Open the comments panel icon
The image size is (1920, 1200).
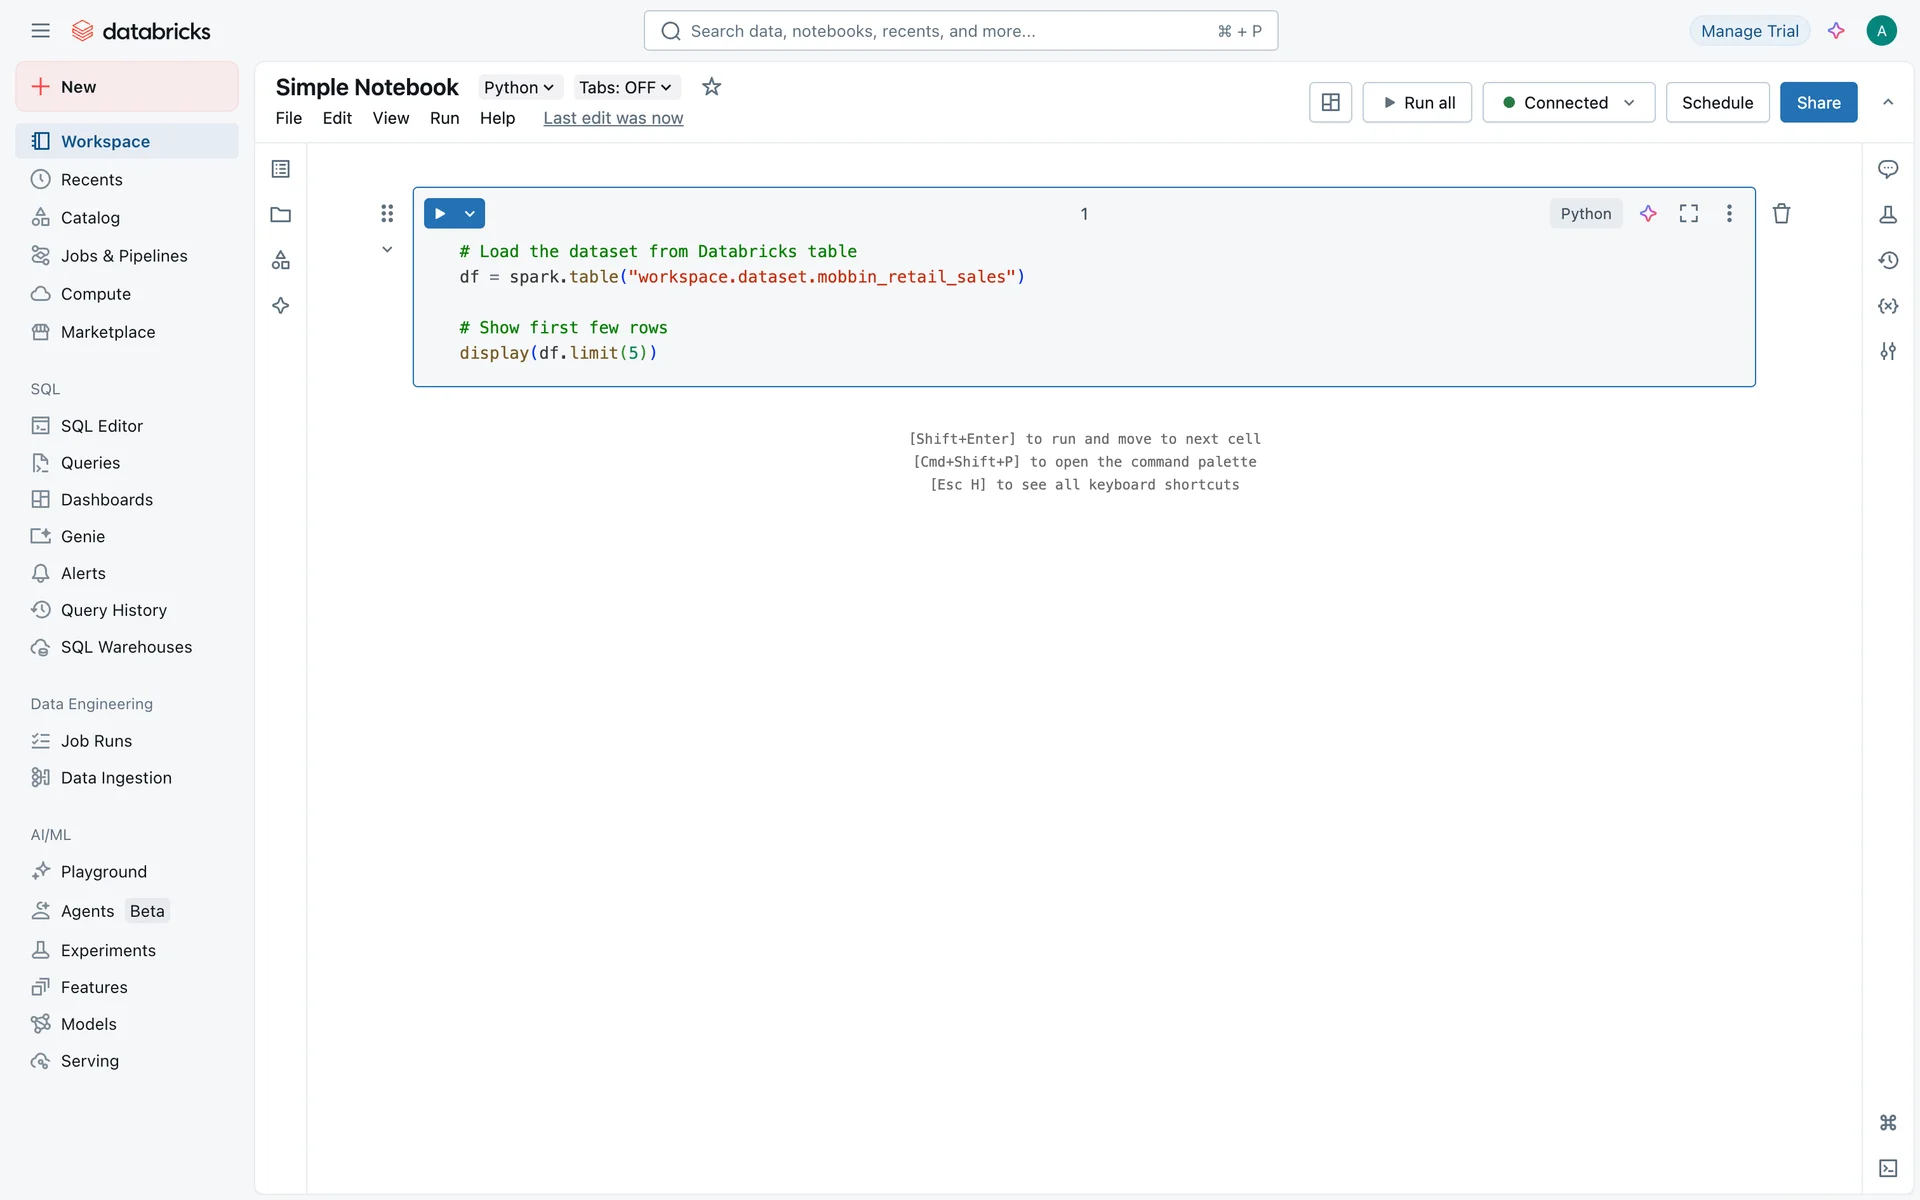point(1887,169)
